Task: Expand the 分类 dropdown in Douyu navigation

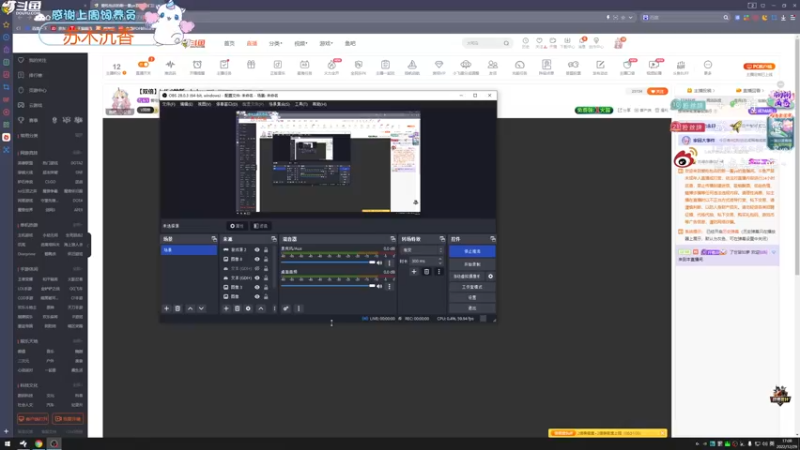Action: click(276, 43)
